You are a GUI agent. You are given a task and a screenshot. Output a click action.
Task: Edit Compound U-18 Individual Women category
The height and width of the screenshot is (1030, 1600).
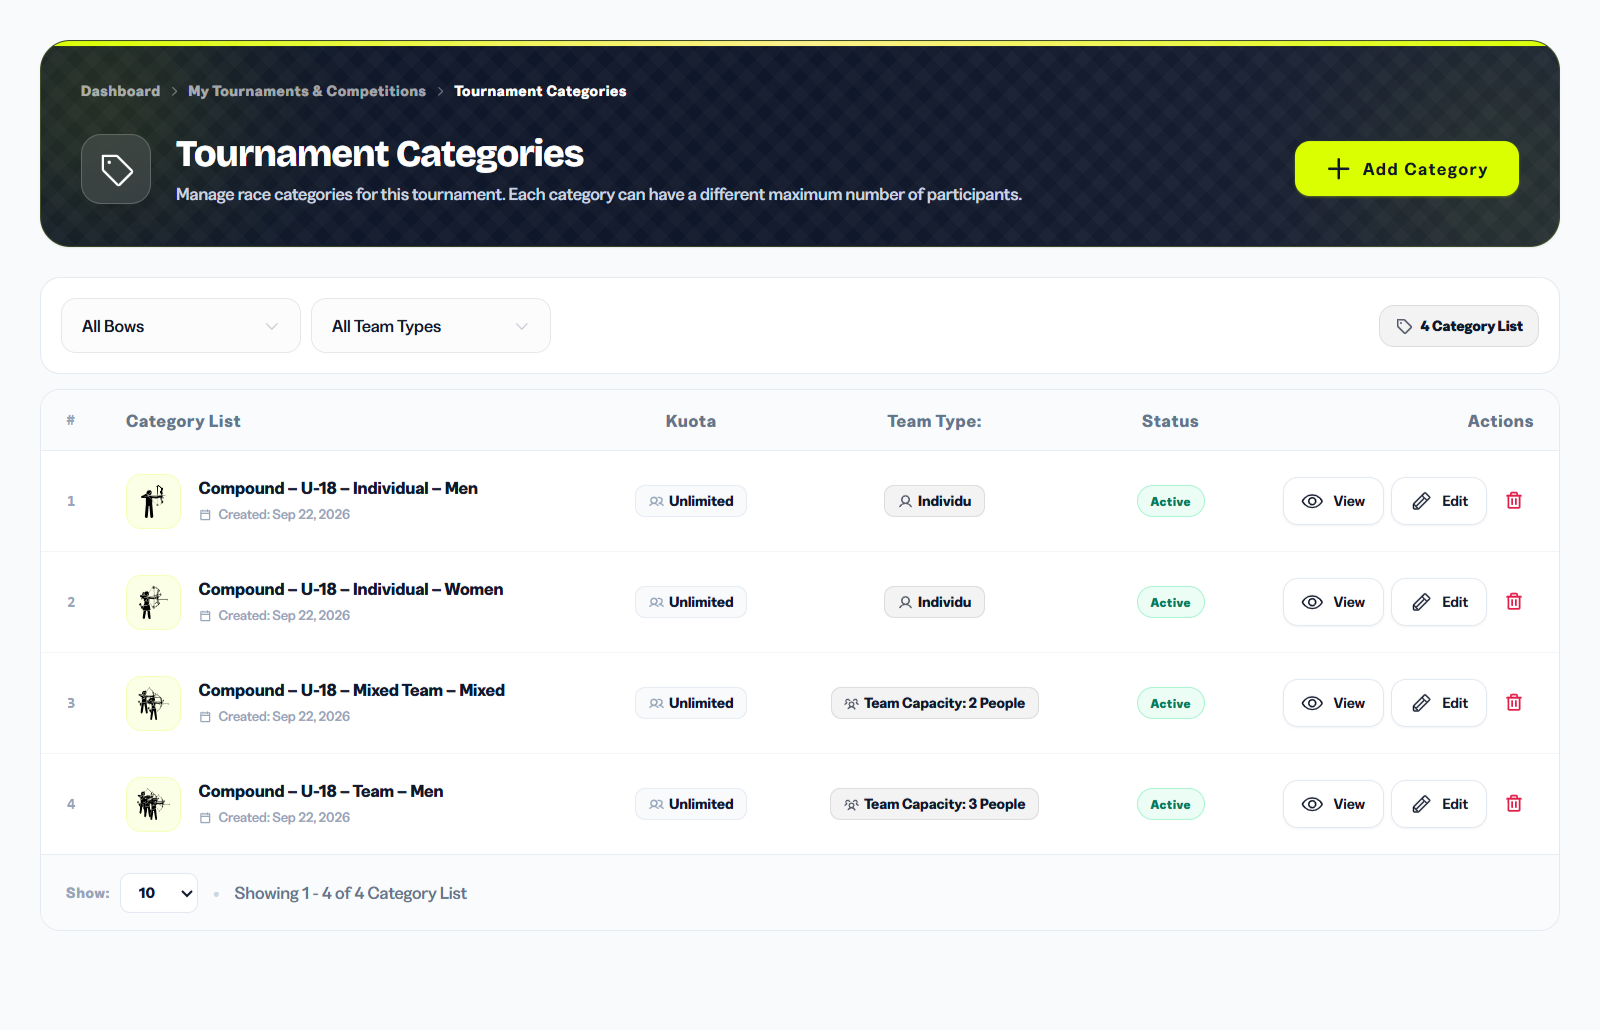pos(1439,602)
